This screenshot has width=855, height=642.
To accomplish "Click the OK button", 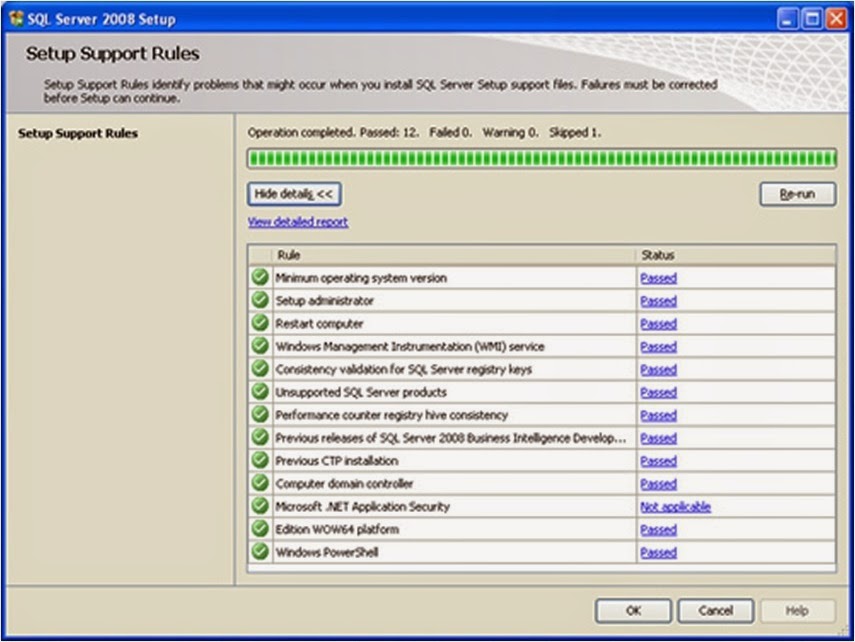I will pos(633,611).
